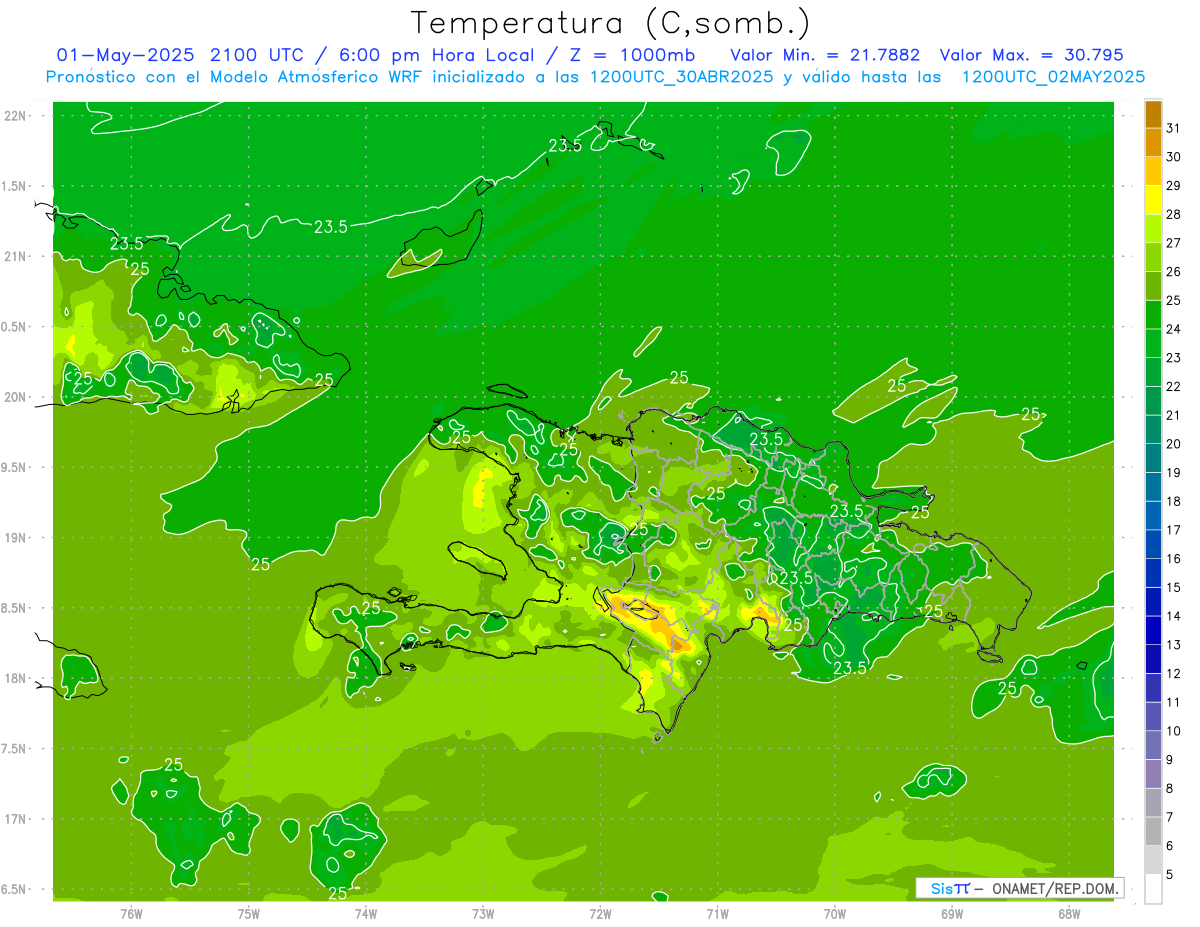Click the '20N' latitude axis label
This screenshot has width=1200, height=927.
[16, 397]
